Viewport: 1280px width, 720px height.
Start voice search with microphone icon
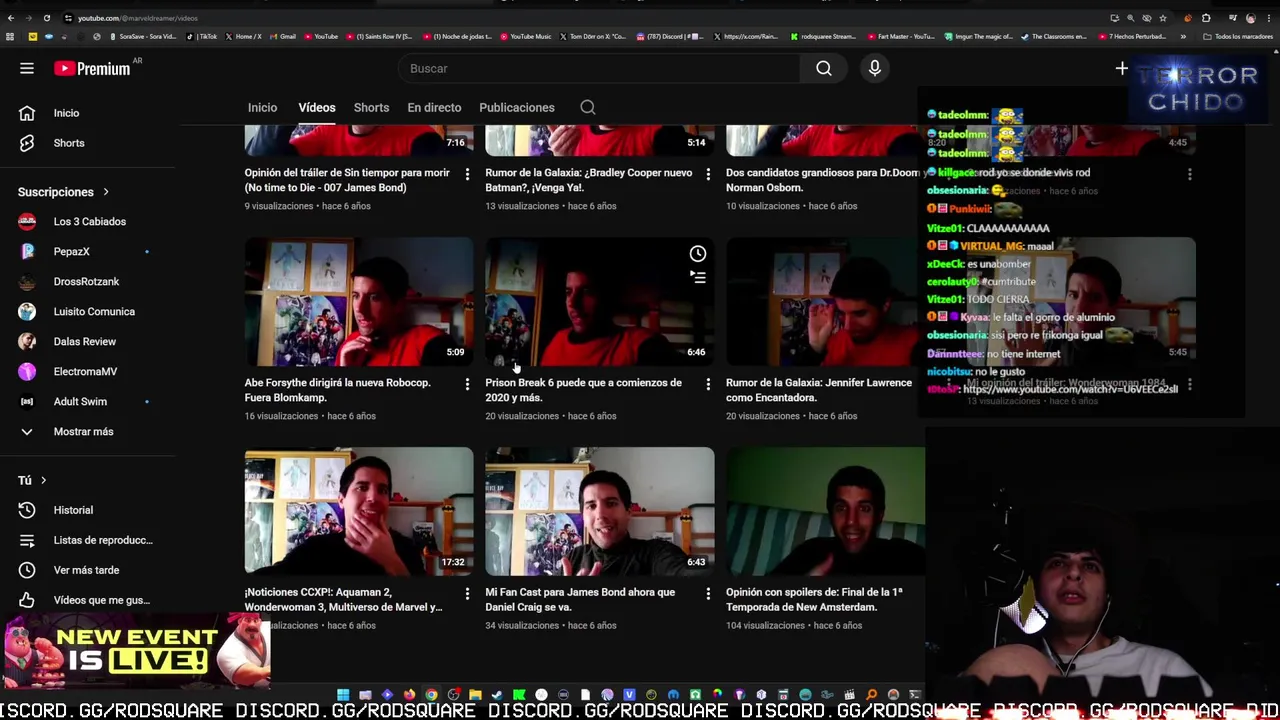pyautogui.click(x=874, y=68)
